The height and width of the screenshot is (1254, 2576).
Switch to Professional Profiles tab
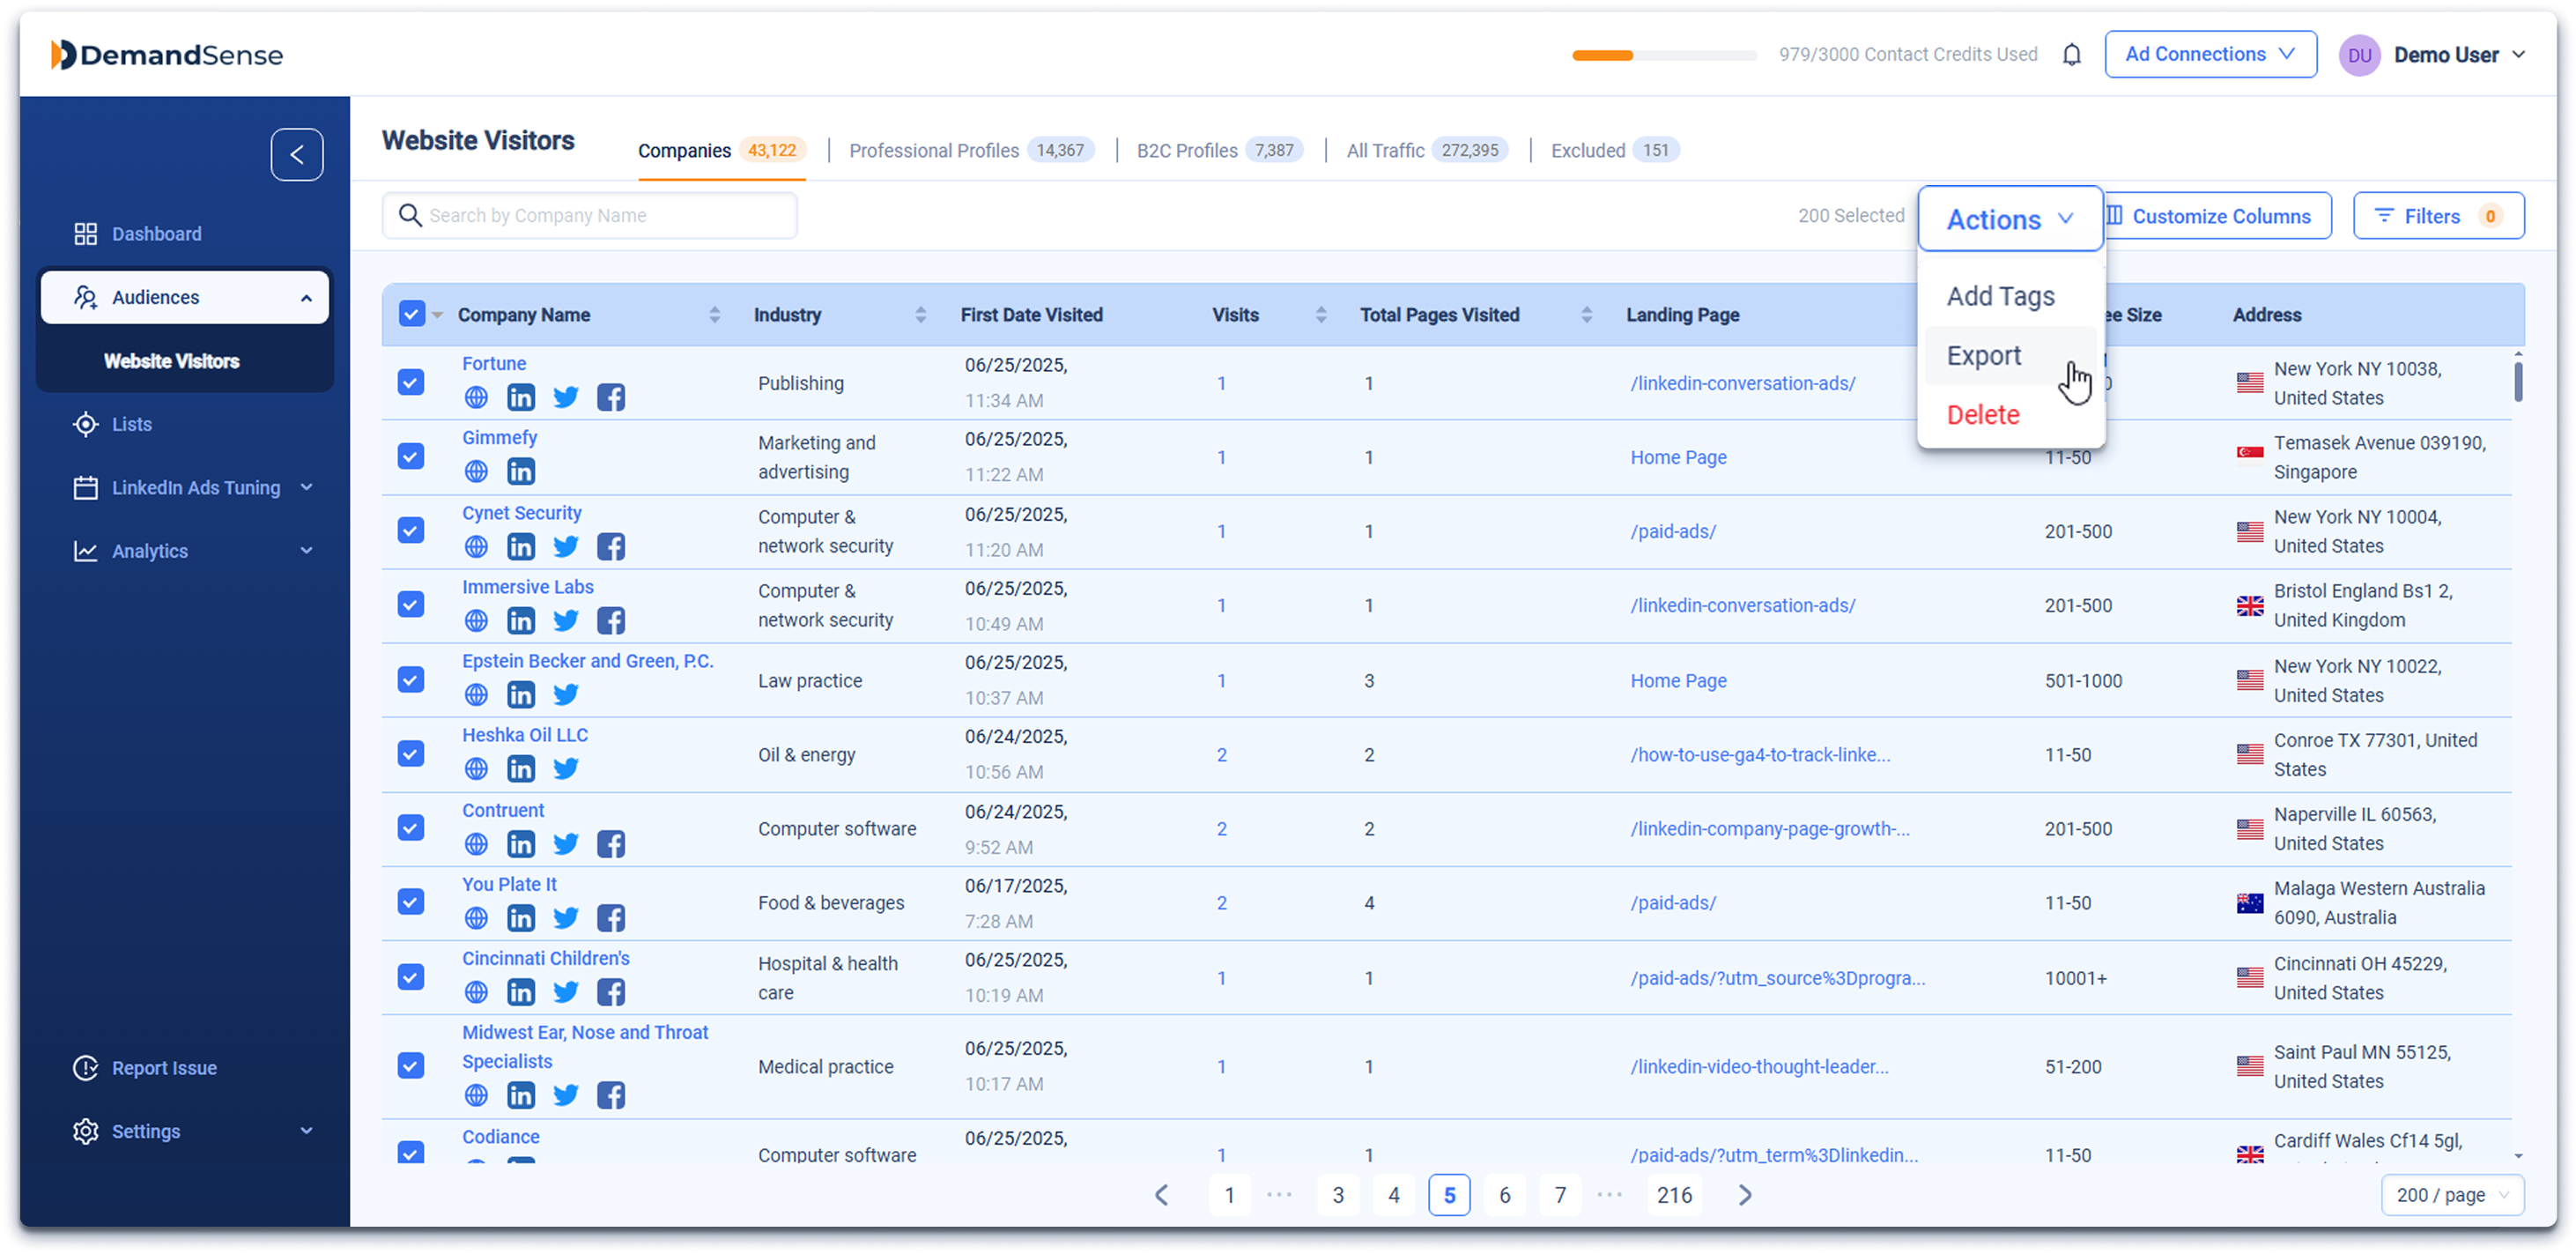(970, 150)
